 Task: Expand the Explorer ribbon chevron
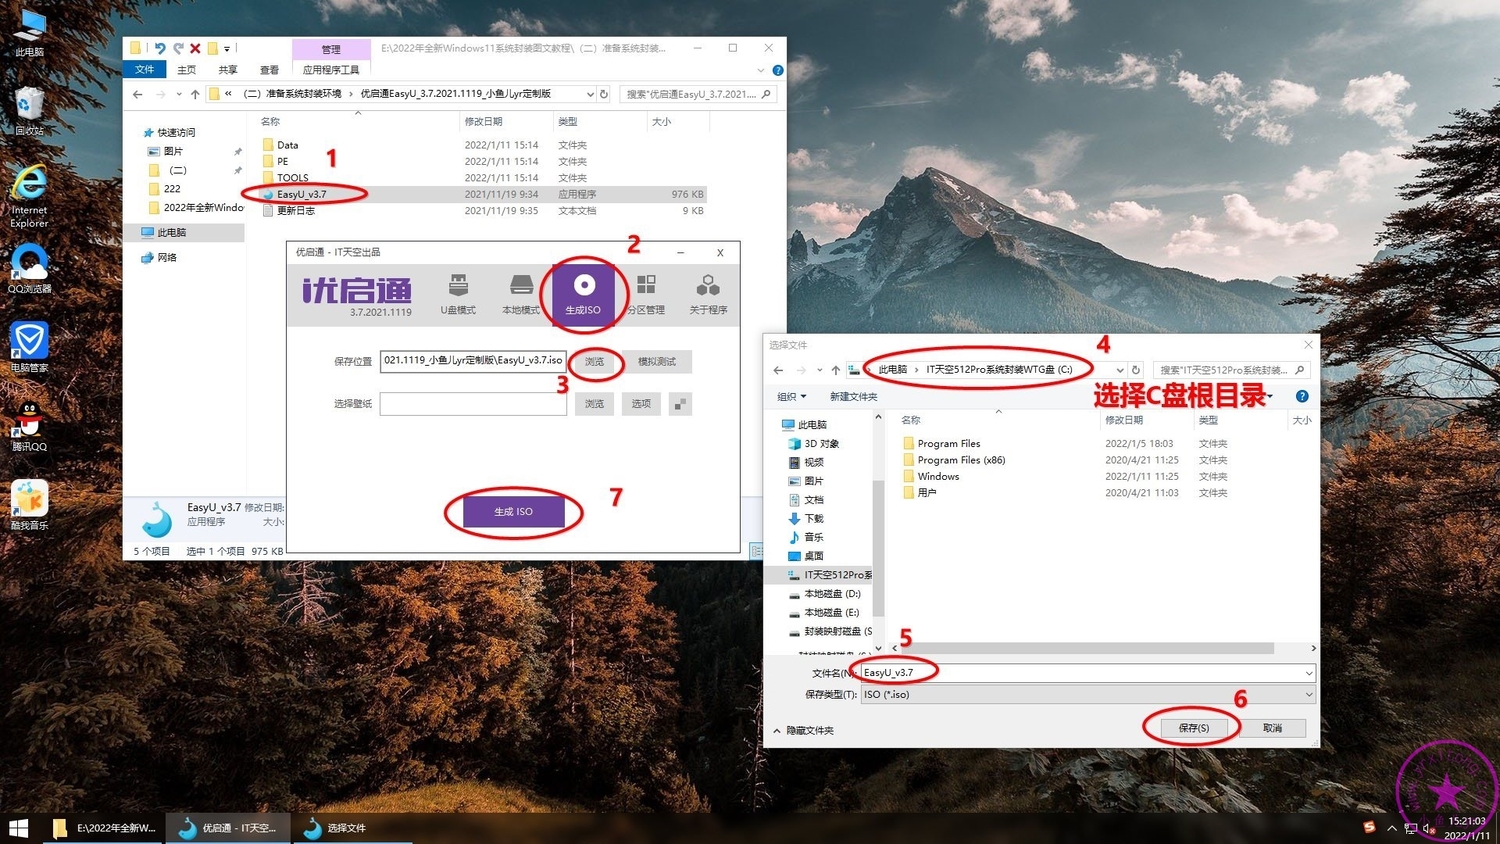click(761, 70)
